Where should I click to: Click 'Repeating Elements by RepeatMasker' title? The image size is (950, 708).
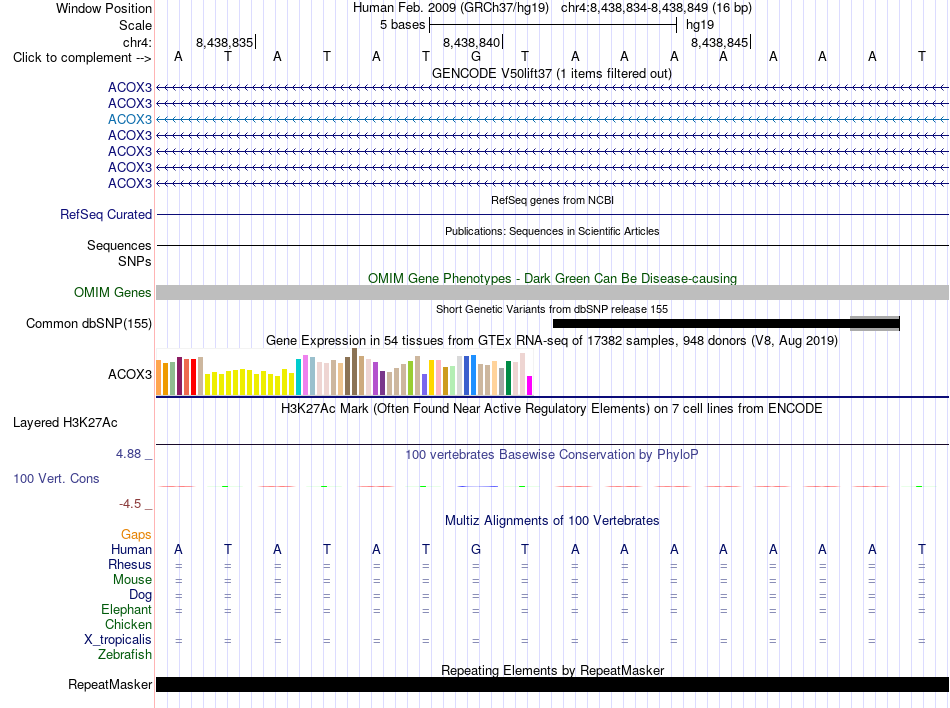[x=553, y=670]
